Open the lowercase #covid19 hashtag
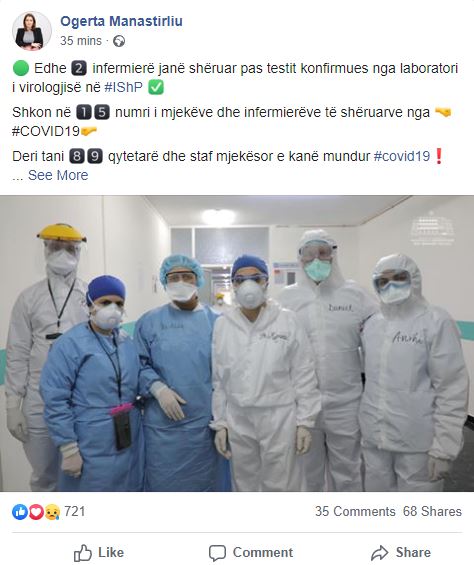Screen dimensions: 474x565 coord(402,156)
